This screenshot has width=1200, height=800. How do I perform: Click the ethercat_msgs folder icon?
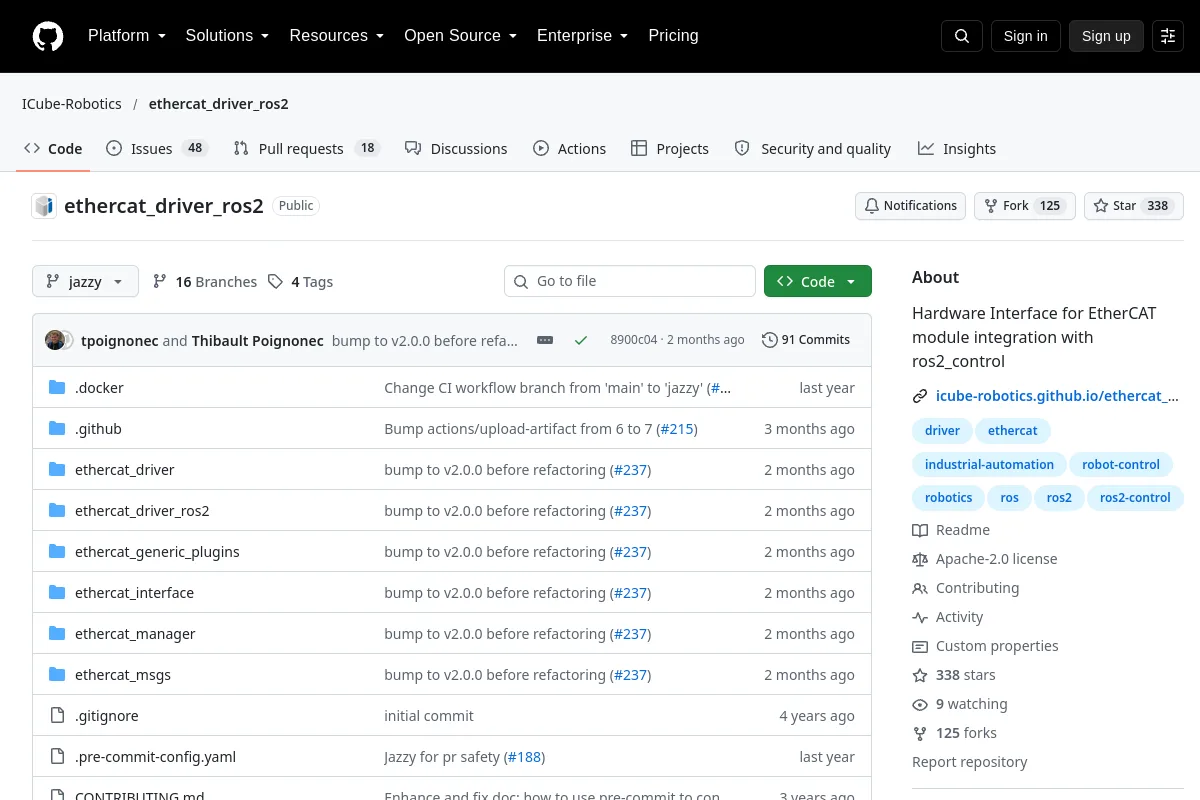57,675
